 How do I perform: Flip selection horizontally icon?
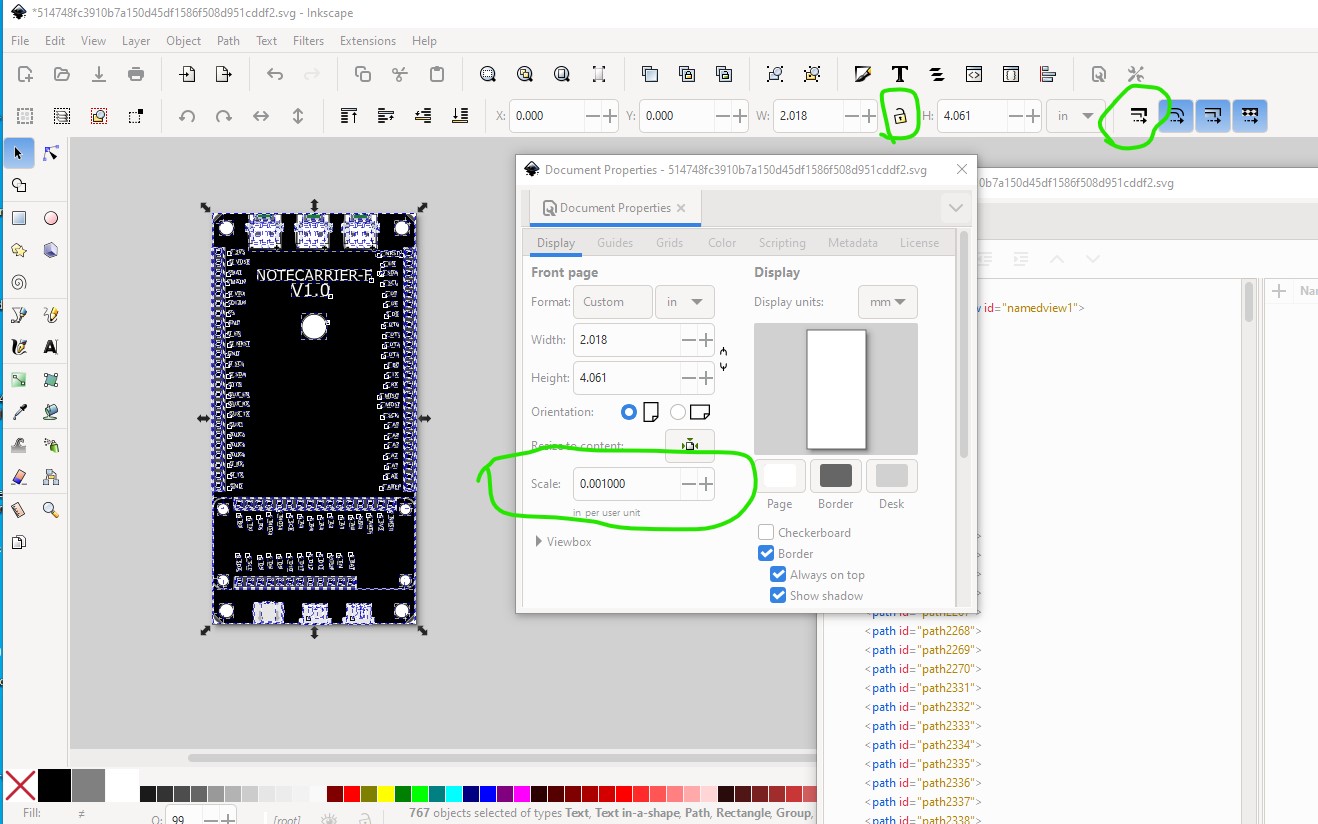click(x=261, y=116)
